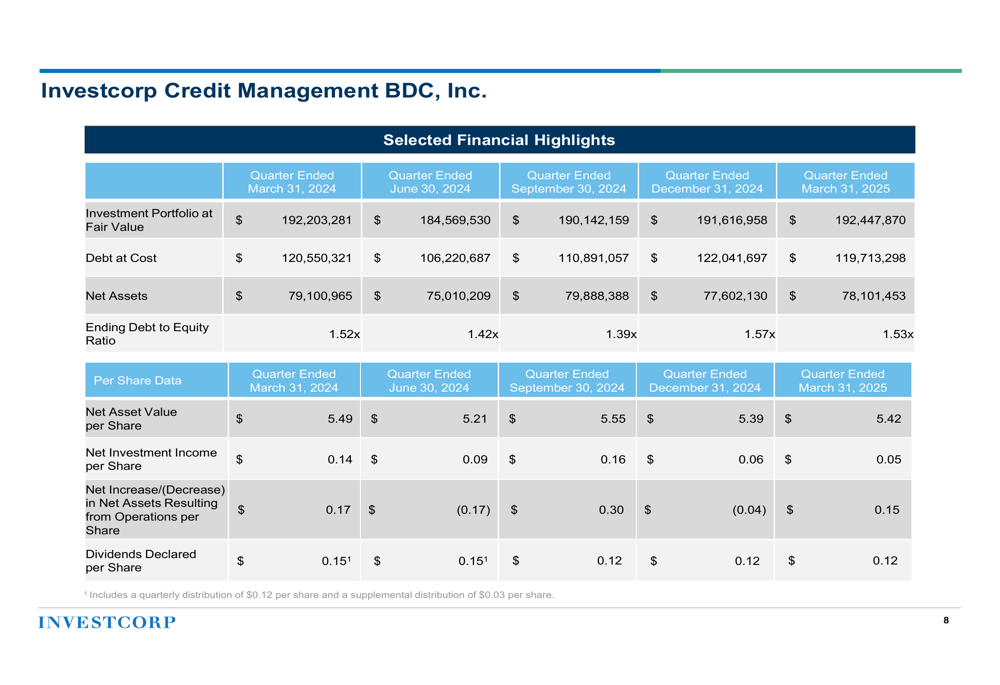Select the "Ending Debt to Equity Ratio" label
Viewport: 1000px width, 685px height.
[147, 334]
